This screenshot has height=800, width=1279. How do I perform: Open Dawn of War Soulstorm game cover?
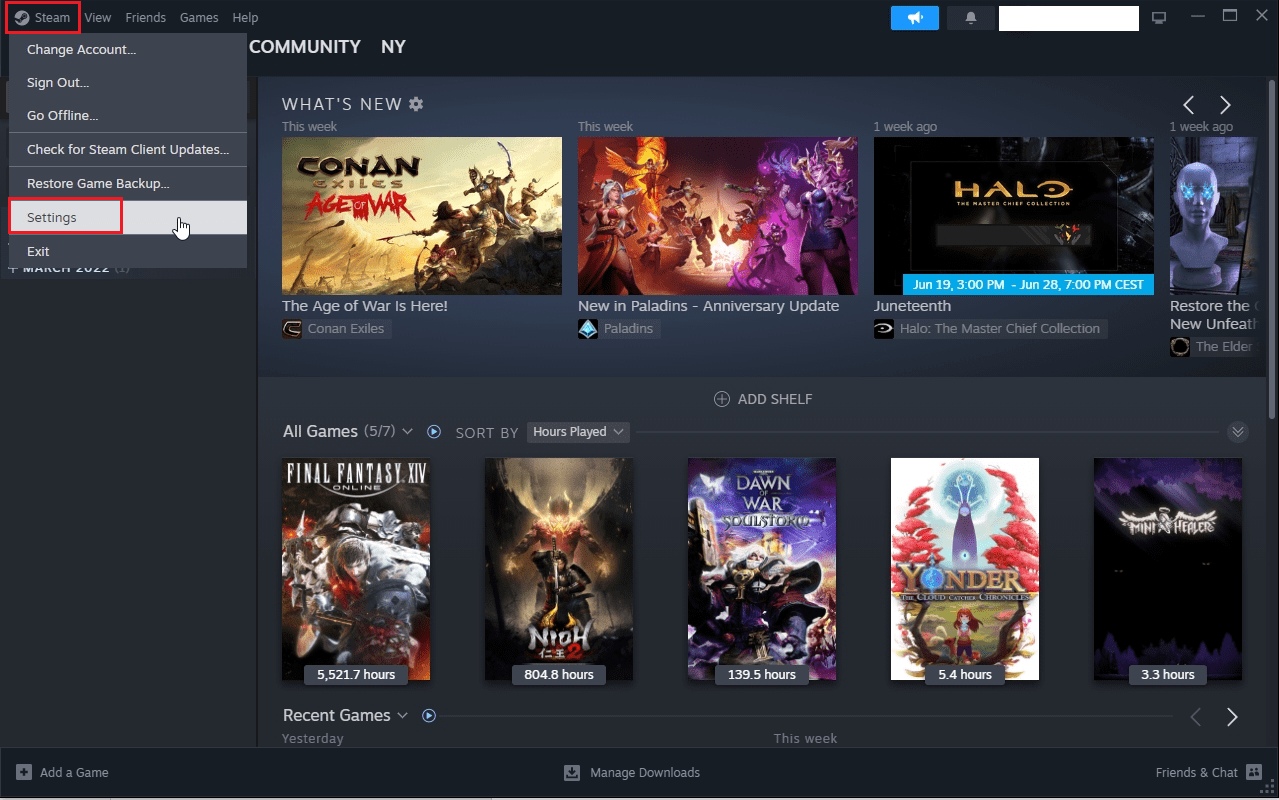tap(762, 569)
